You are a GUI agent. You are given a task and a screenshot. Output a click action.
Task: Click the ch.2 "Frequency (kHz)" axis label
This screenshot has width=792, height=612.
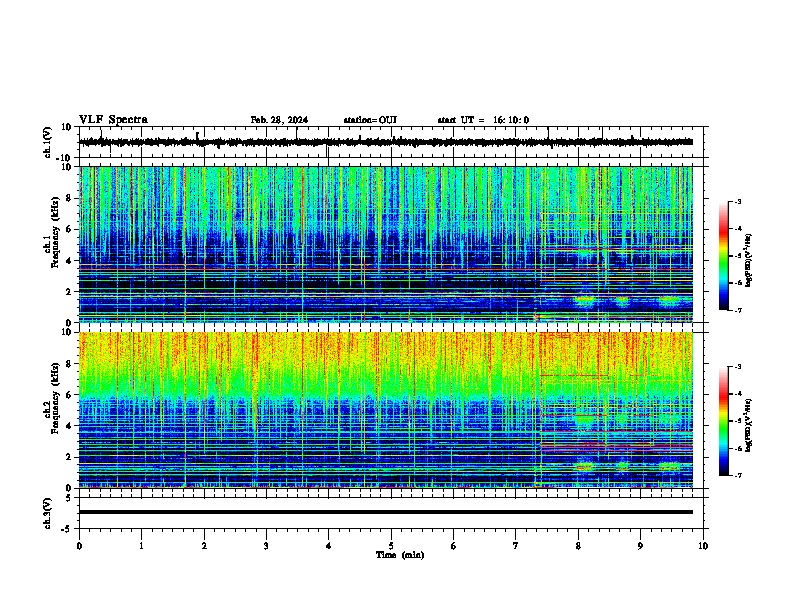click(x=55, y=398)
